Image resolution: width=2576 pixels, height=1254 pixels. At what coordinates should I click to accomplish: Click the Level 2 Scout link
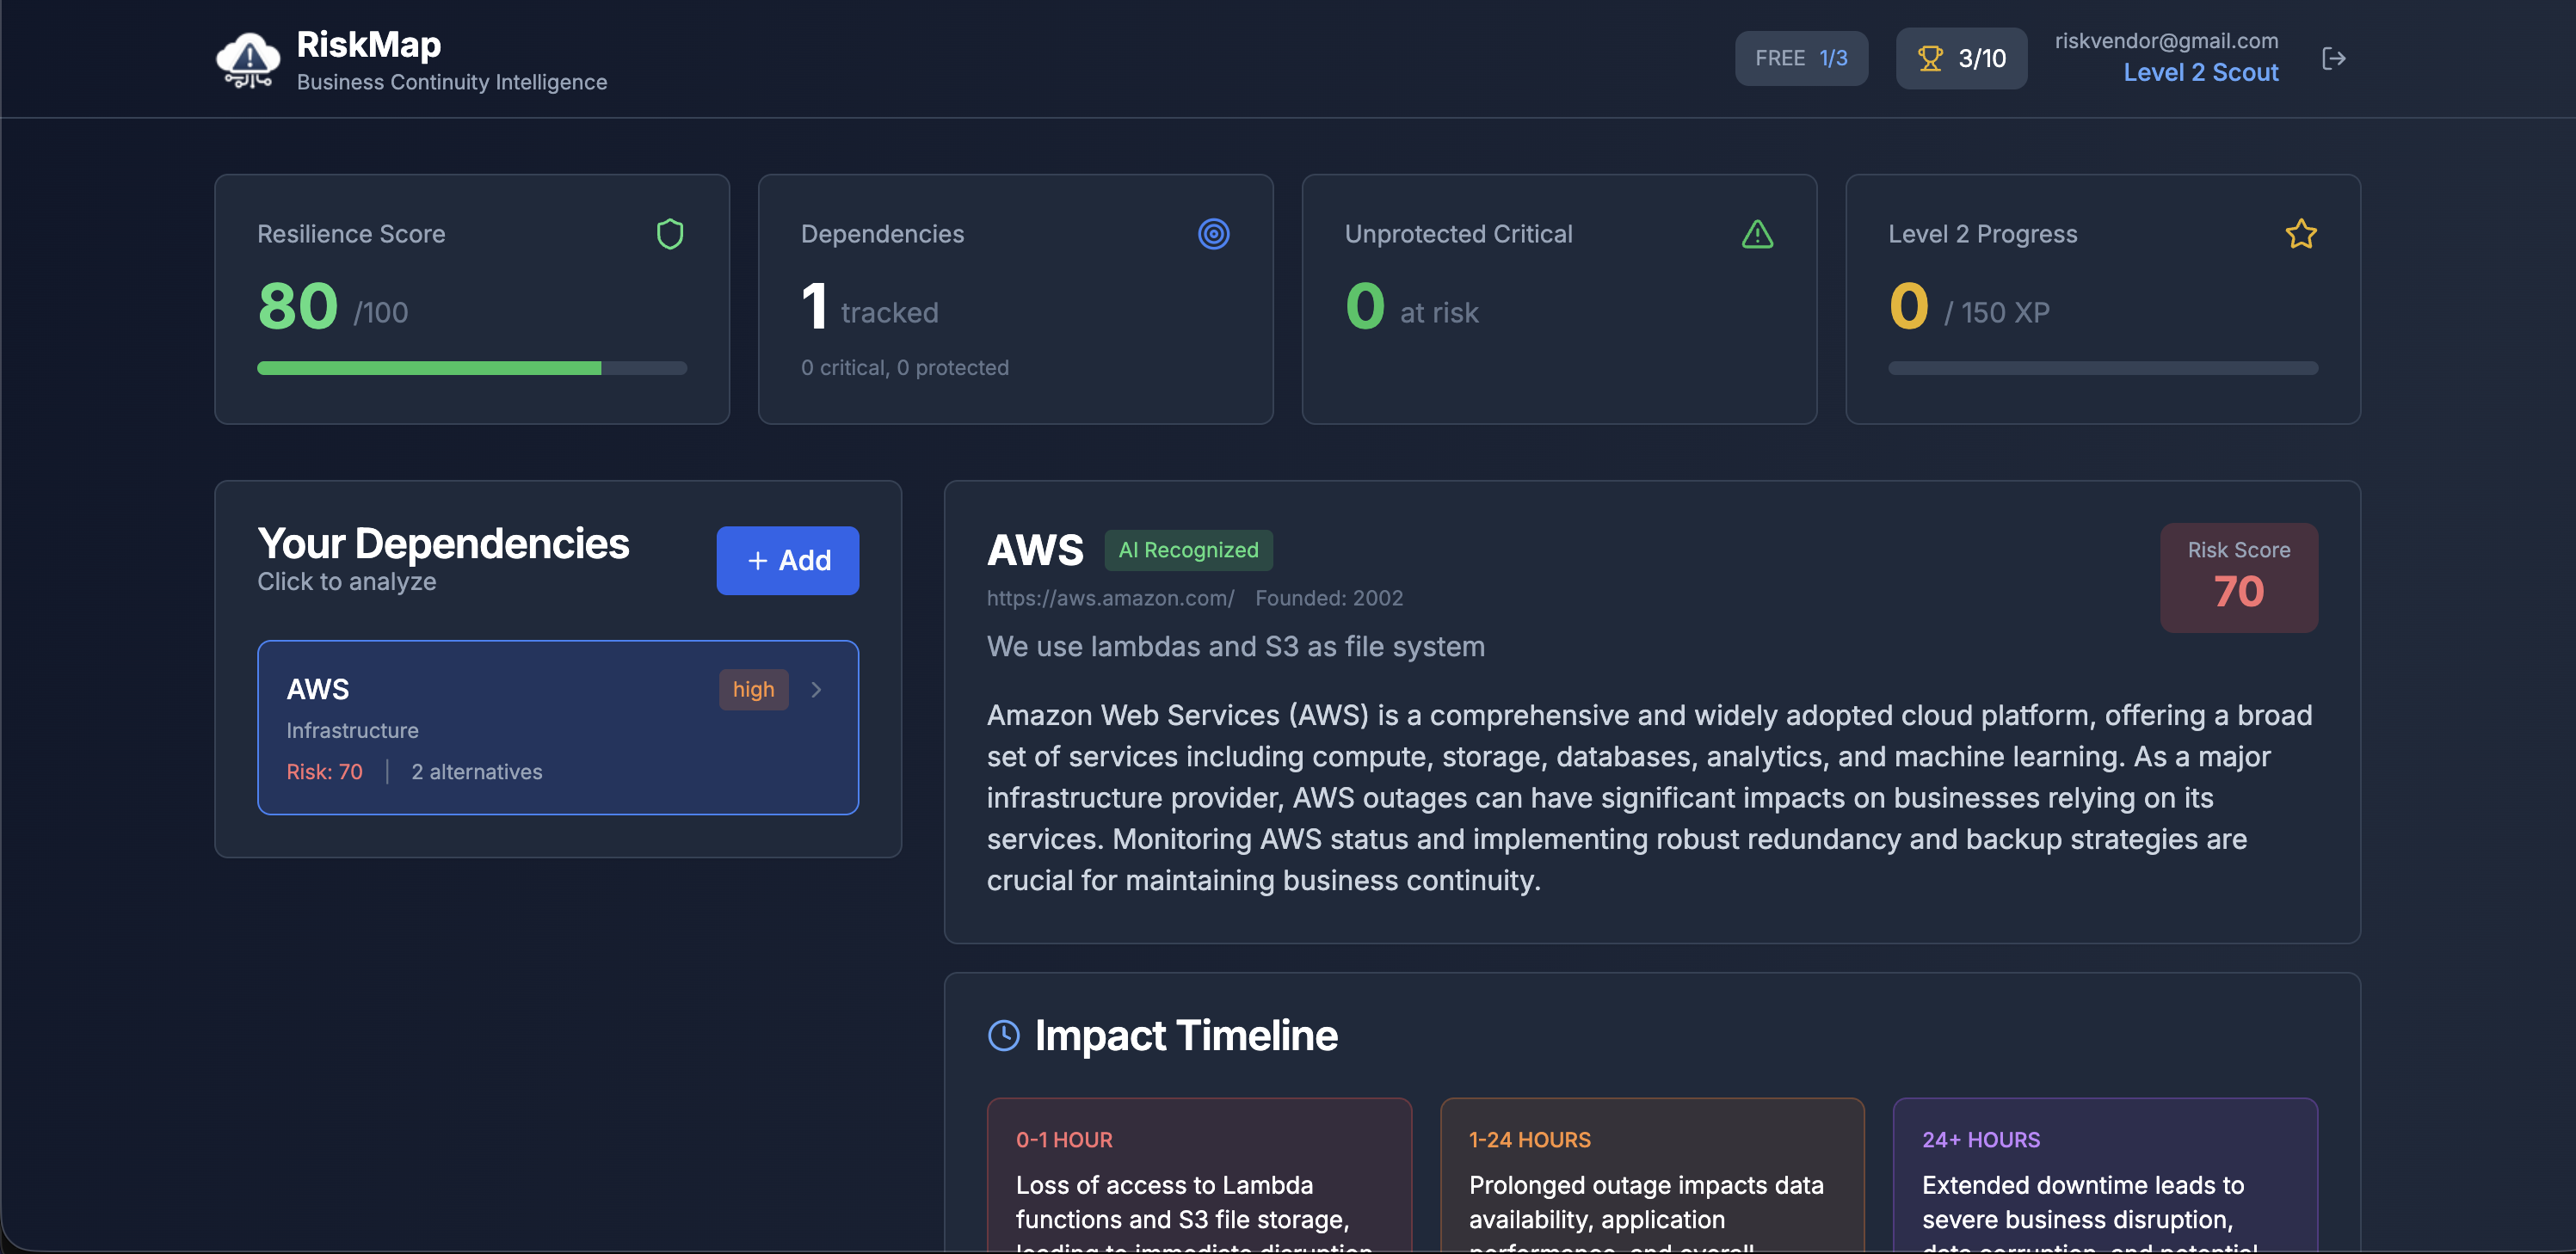coord(2200,73)
